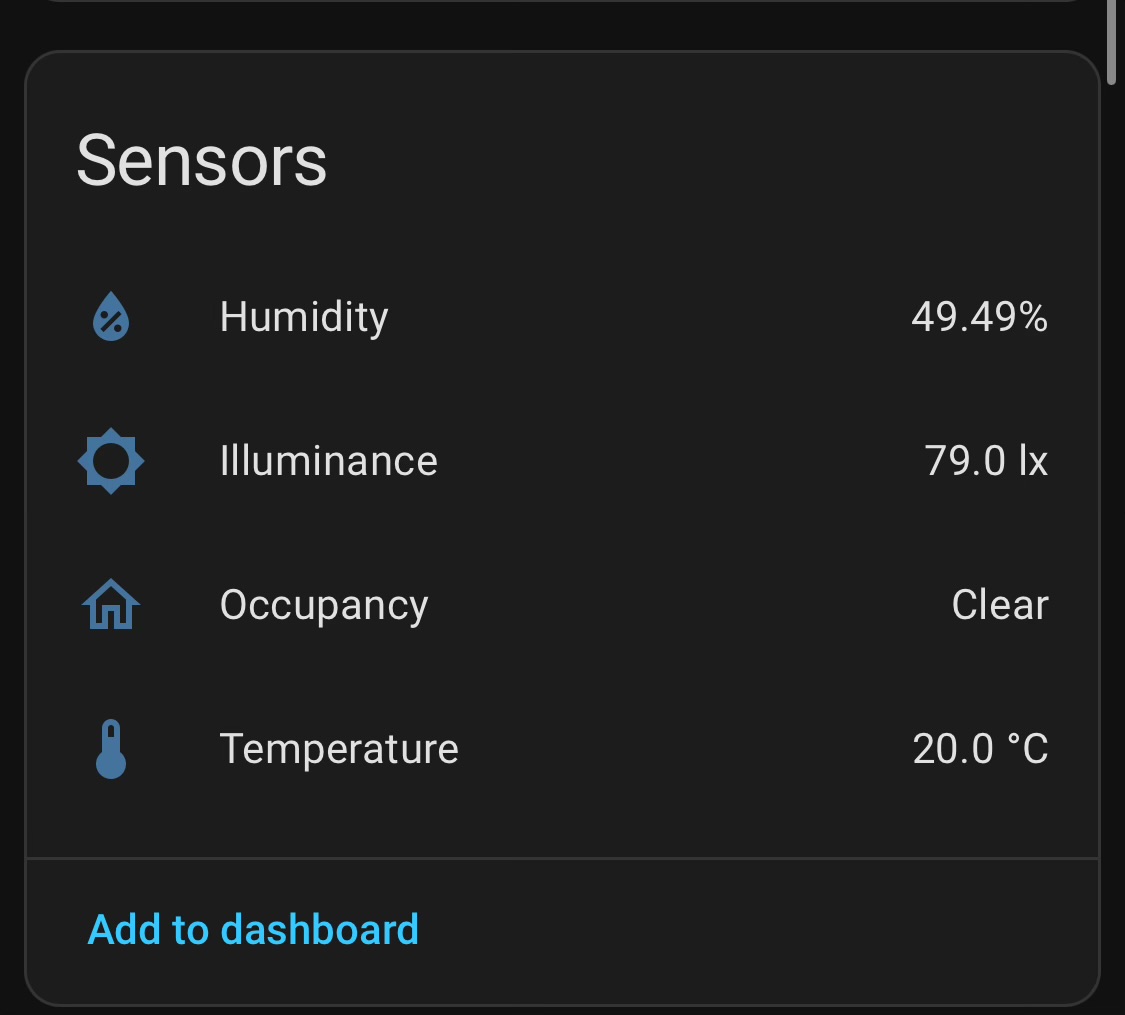
Task: Open the Temperature sensor entity
Action: [x=339, y=749]
